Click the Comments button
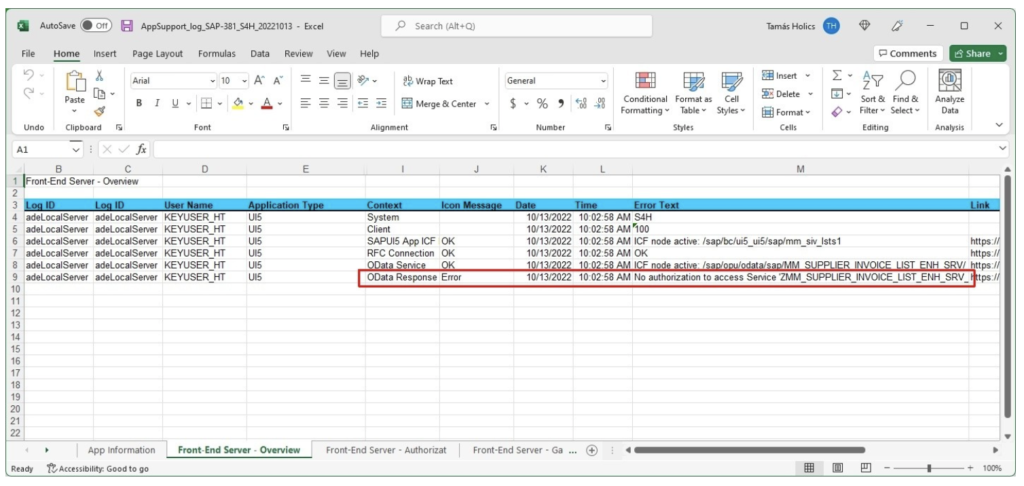The width and height of the screenshot is (1024, 486). tap(908, 54)
